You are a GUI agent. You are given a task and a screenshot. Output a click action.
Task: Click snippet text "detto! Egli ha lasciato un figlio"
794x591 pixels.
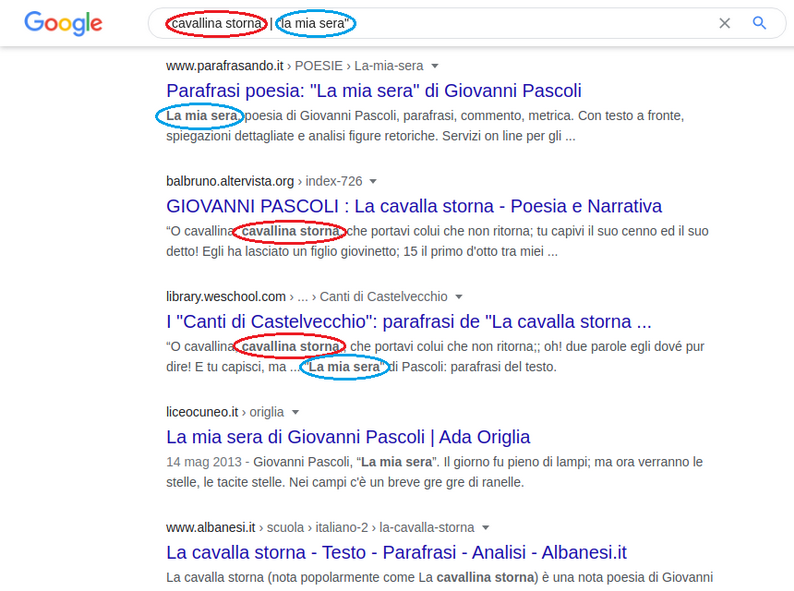pyautogui.click(x=283, y=251)
